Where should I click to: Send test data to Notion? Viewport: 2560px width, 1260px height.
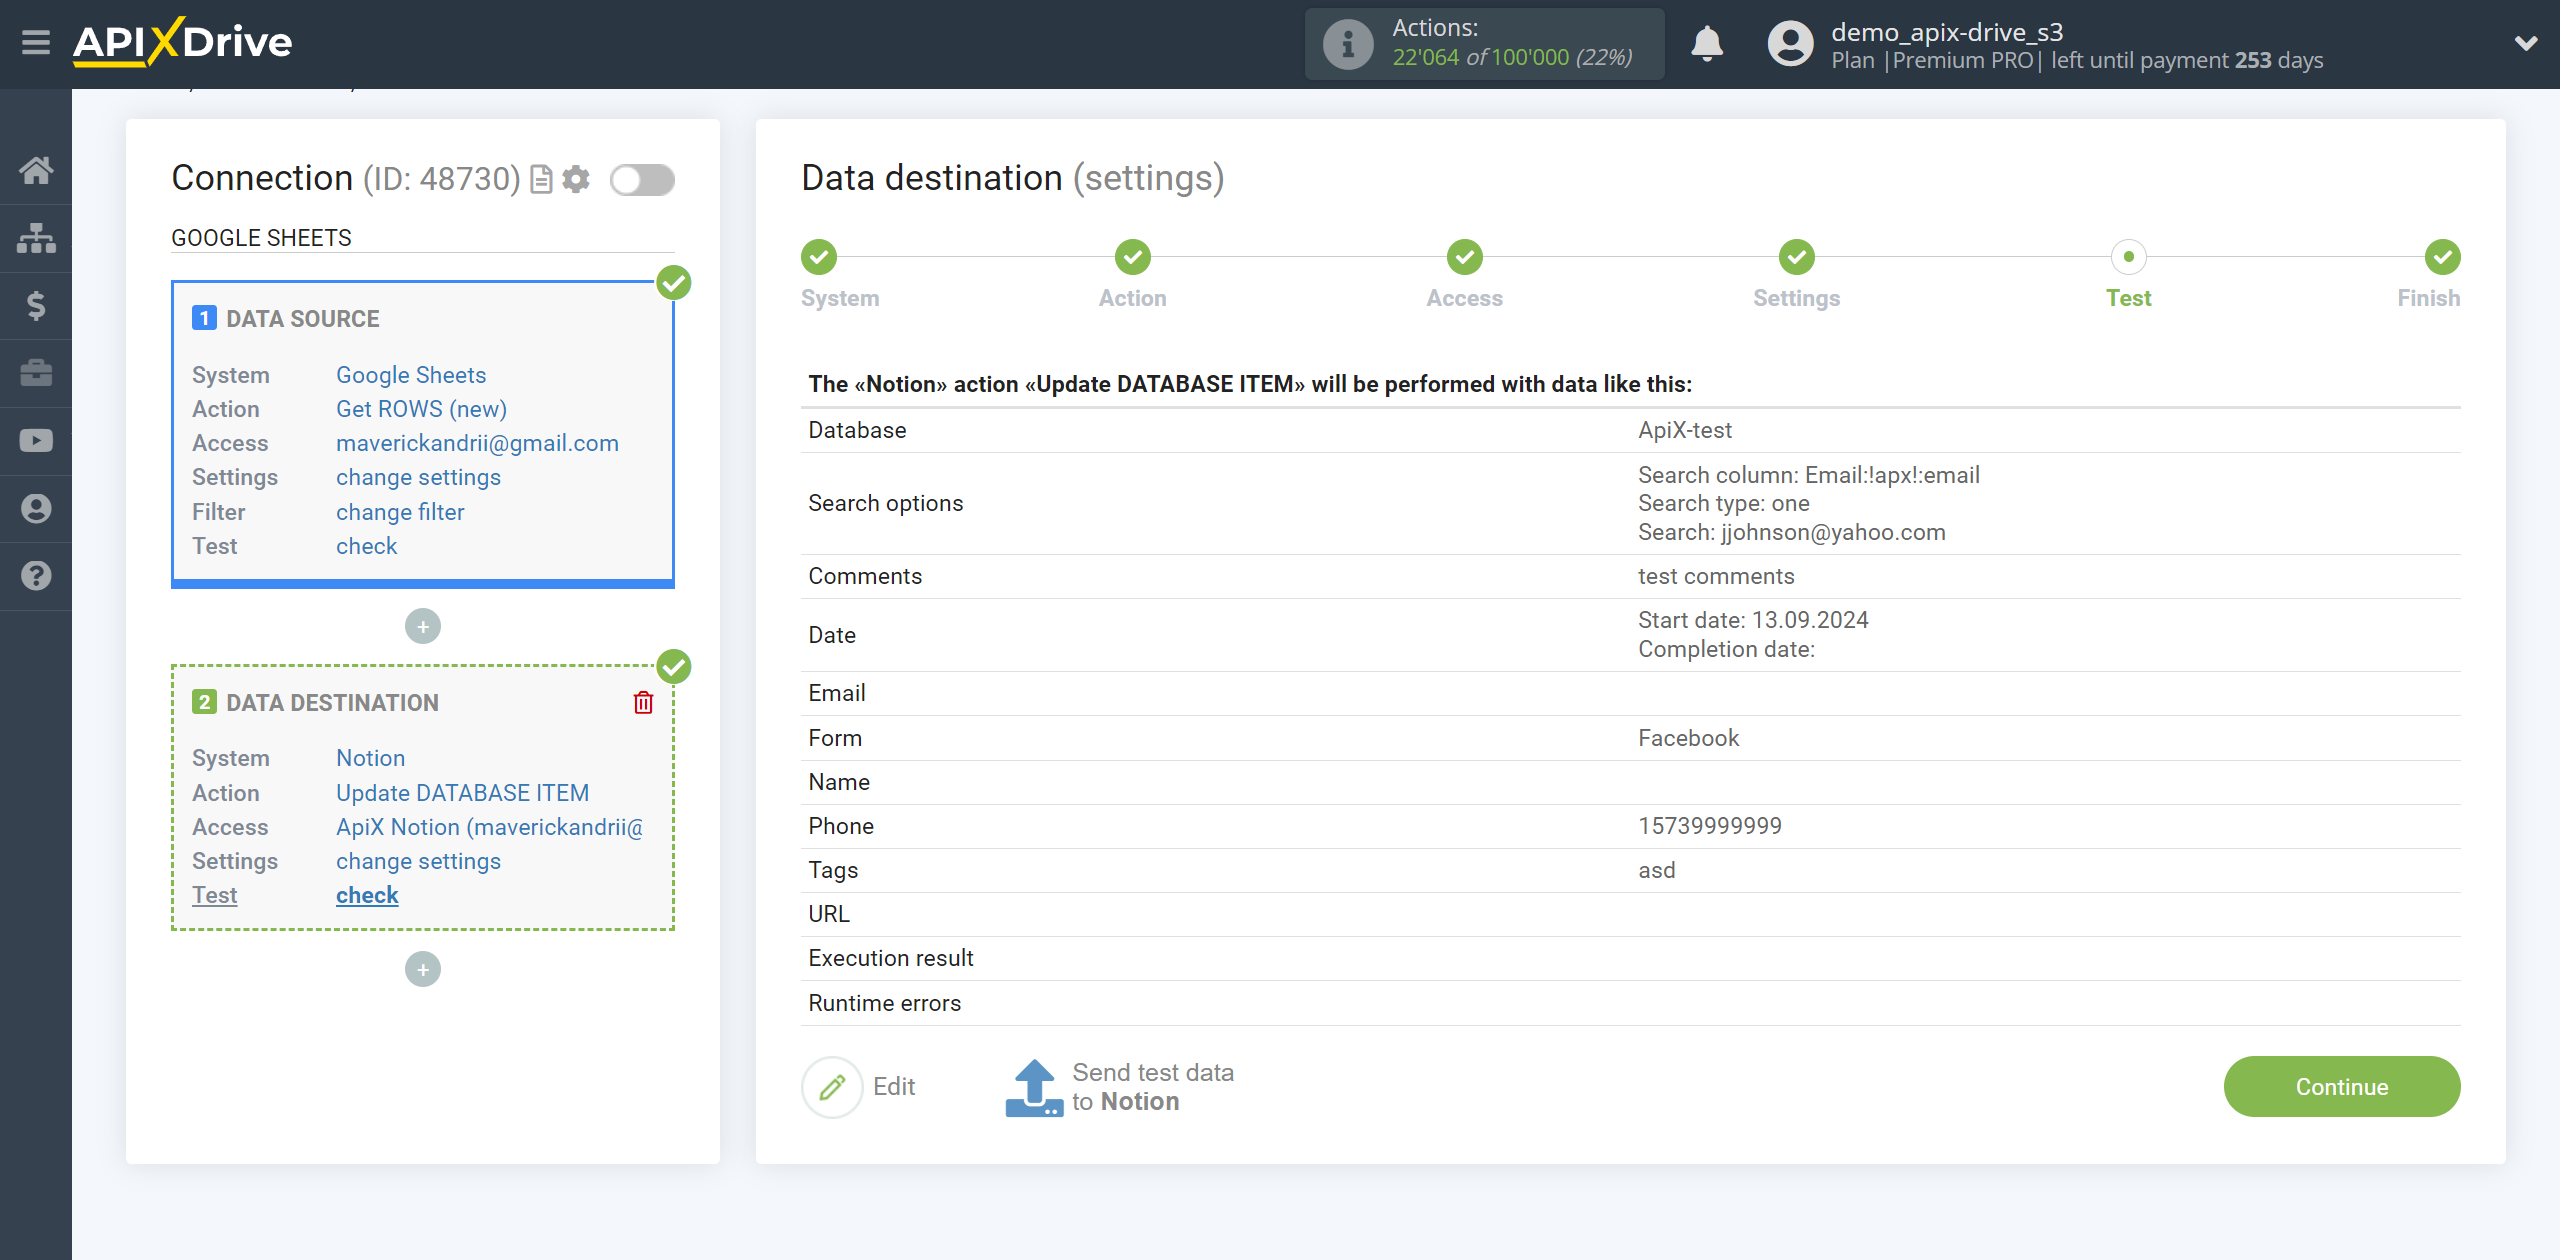pyautogui.click(x=1153, y=1087)
